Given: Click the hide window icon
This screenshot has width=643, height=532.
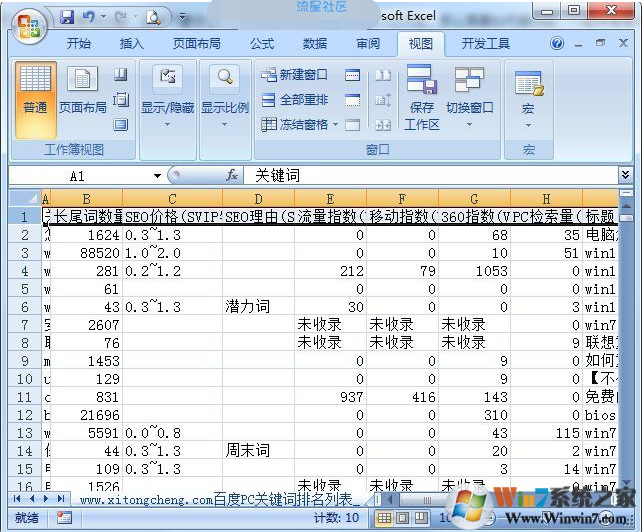Looking at the screenshot, I should pyautogui.click(x=352, y=100).
